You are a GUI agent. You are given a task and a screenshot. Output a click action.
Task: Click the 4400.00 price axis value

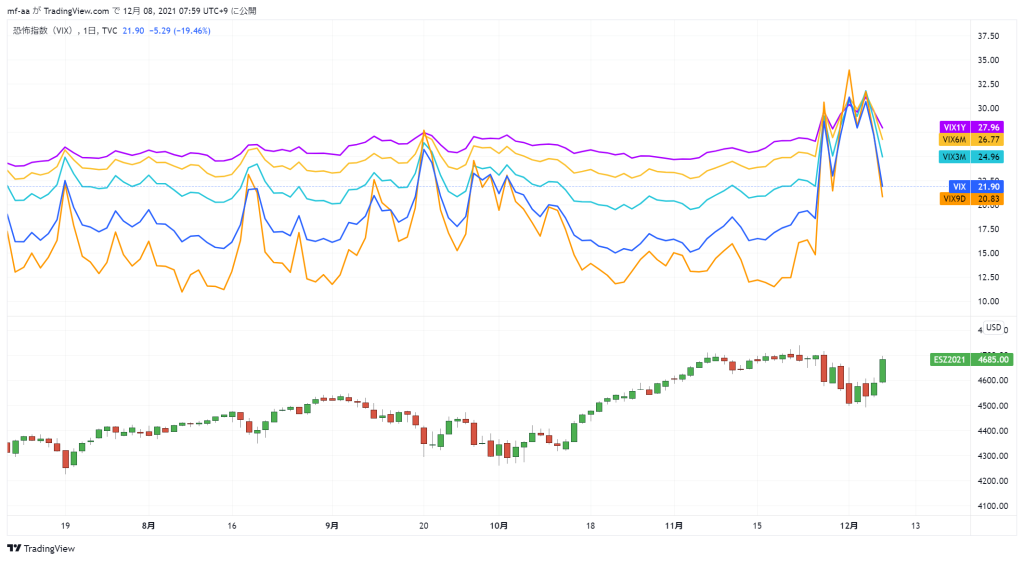[993, 431]
